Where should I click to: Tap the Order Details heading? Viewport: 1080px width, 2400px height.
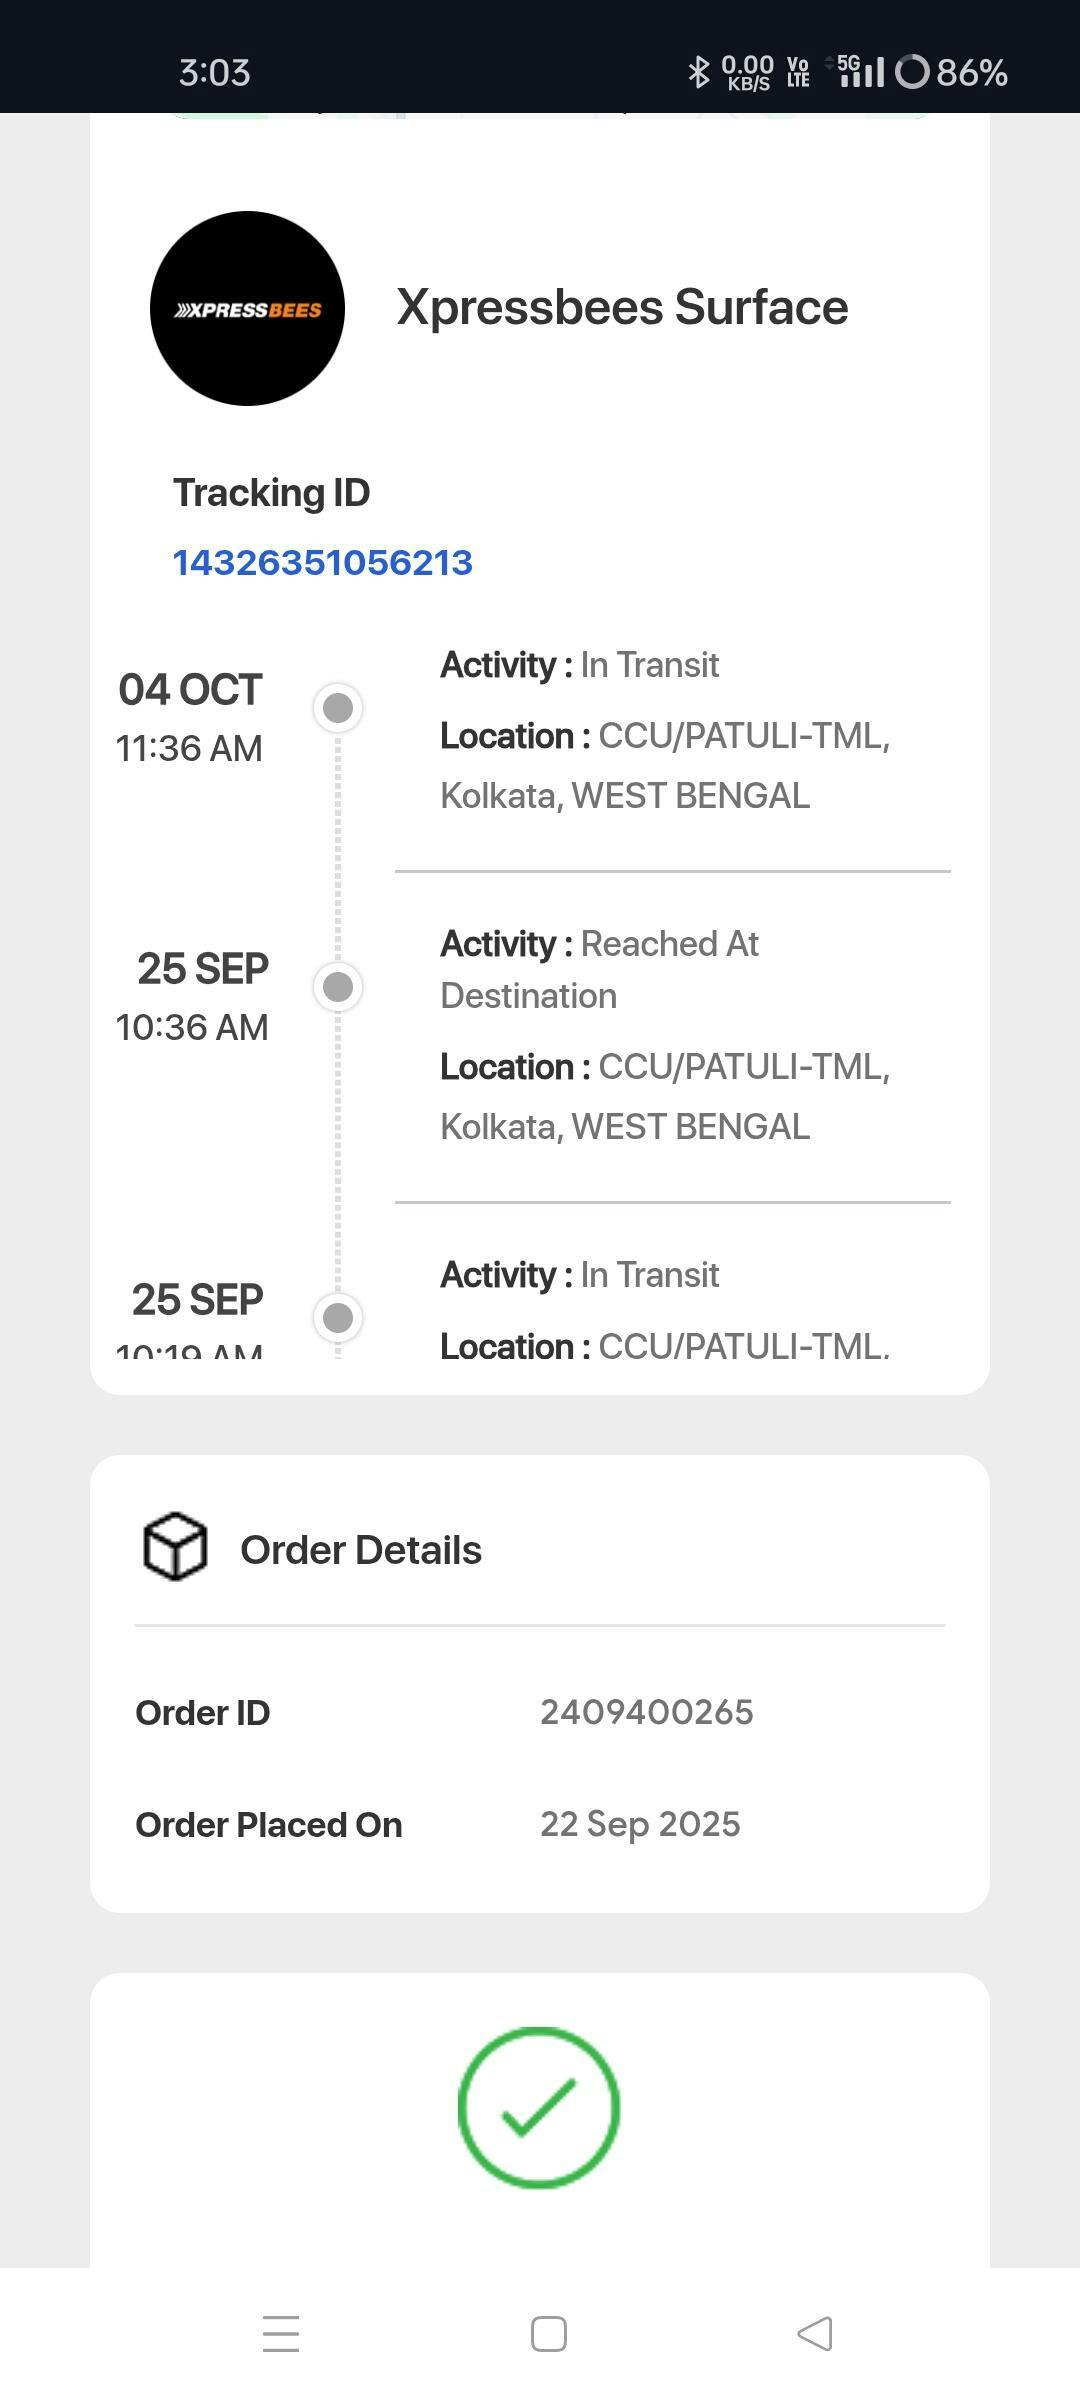pyautogui.click(x=361, y=1550)
